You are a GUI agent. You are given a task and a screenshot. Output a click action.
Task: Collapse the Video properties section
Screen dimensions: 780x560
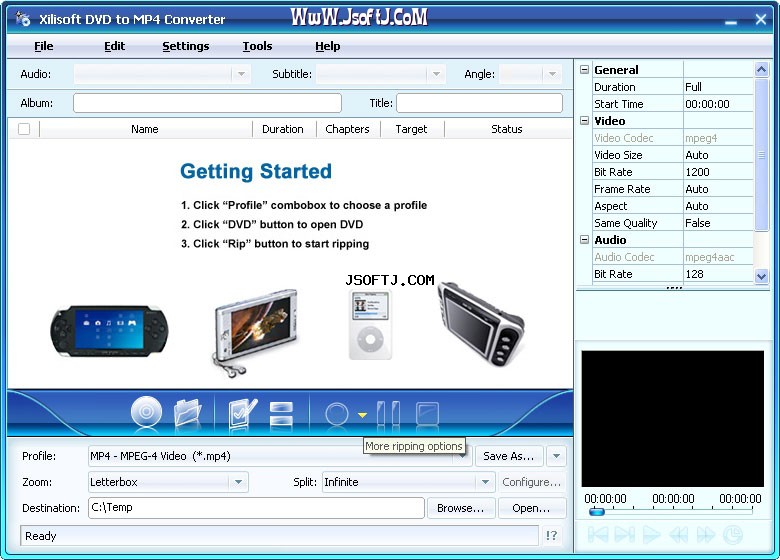coord(585,121)
